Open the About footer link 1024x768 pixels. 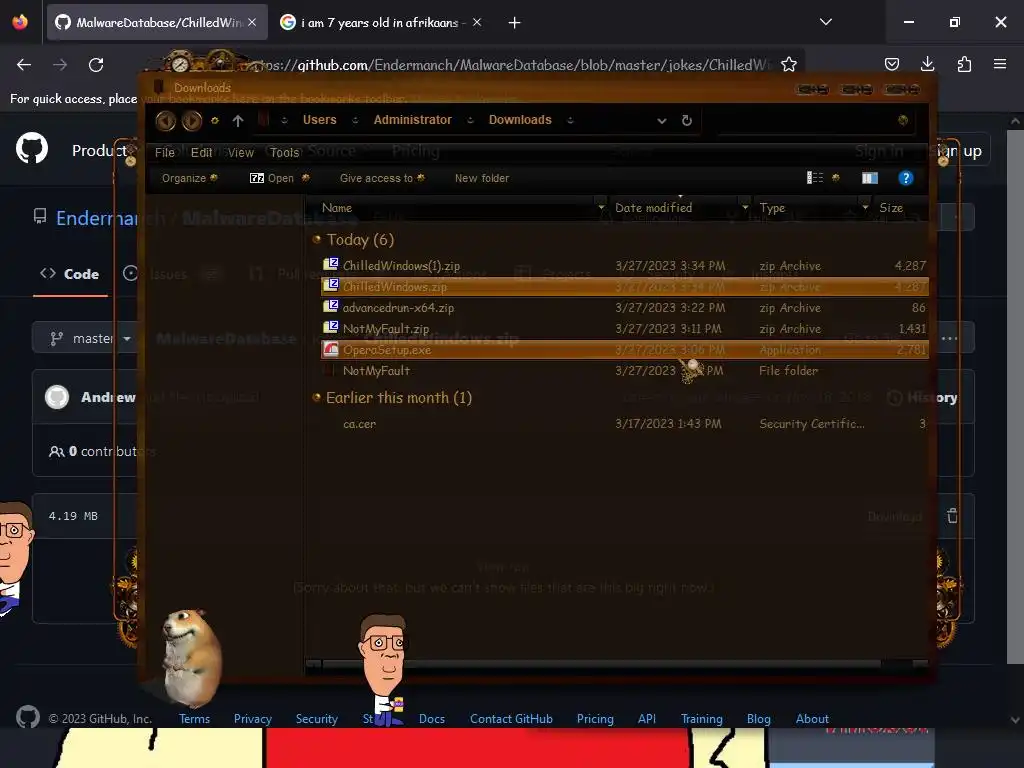coord(812,718)
